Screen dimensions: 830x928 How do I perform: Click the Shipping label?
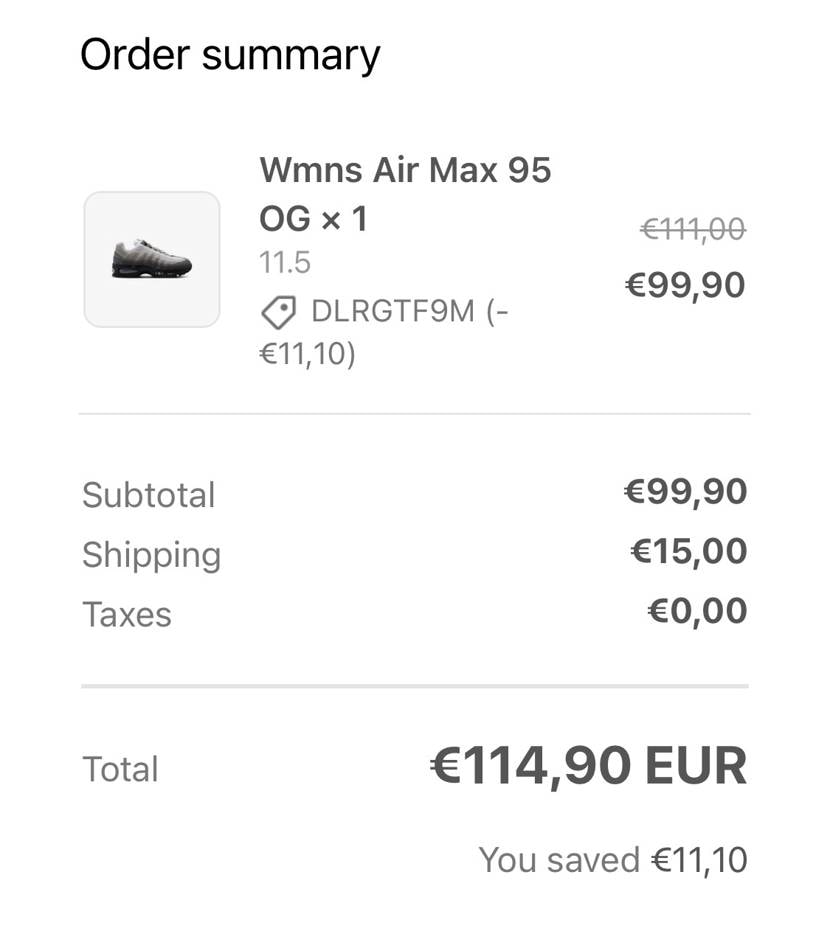point(151,554)
